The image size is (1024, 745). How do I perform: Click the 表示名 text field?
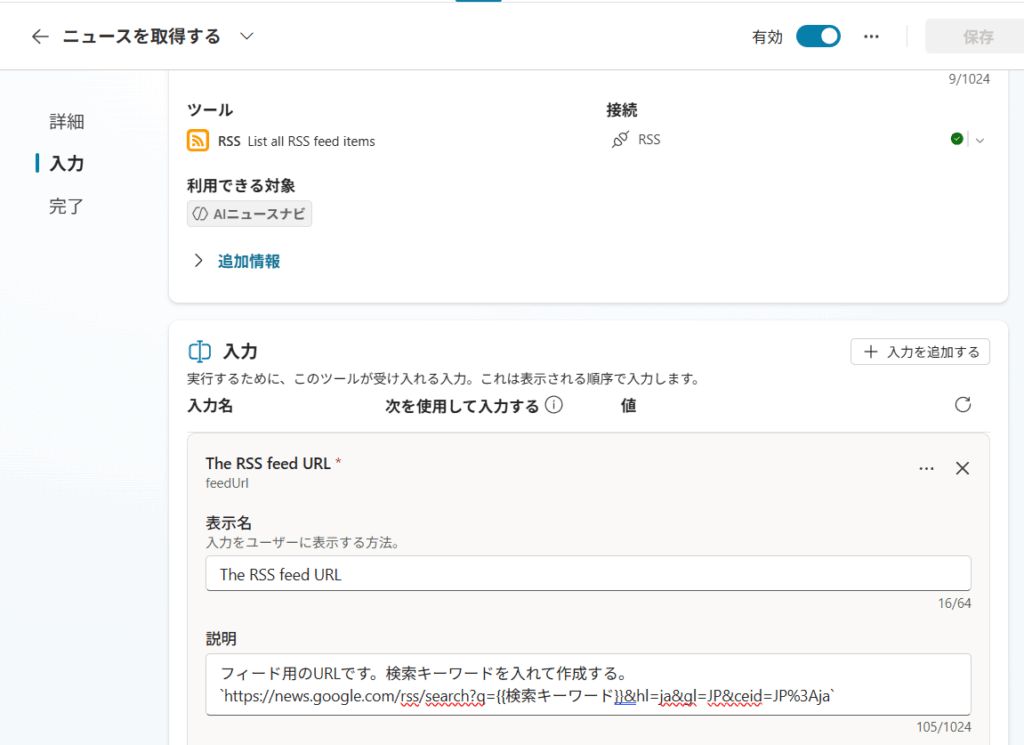588,574
